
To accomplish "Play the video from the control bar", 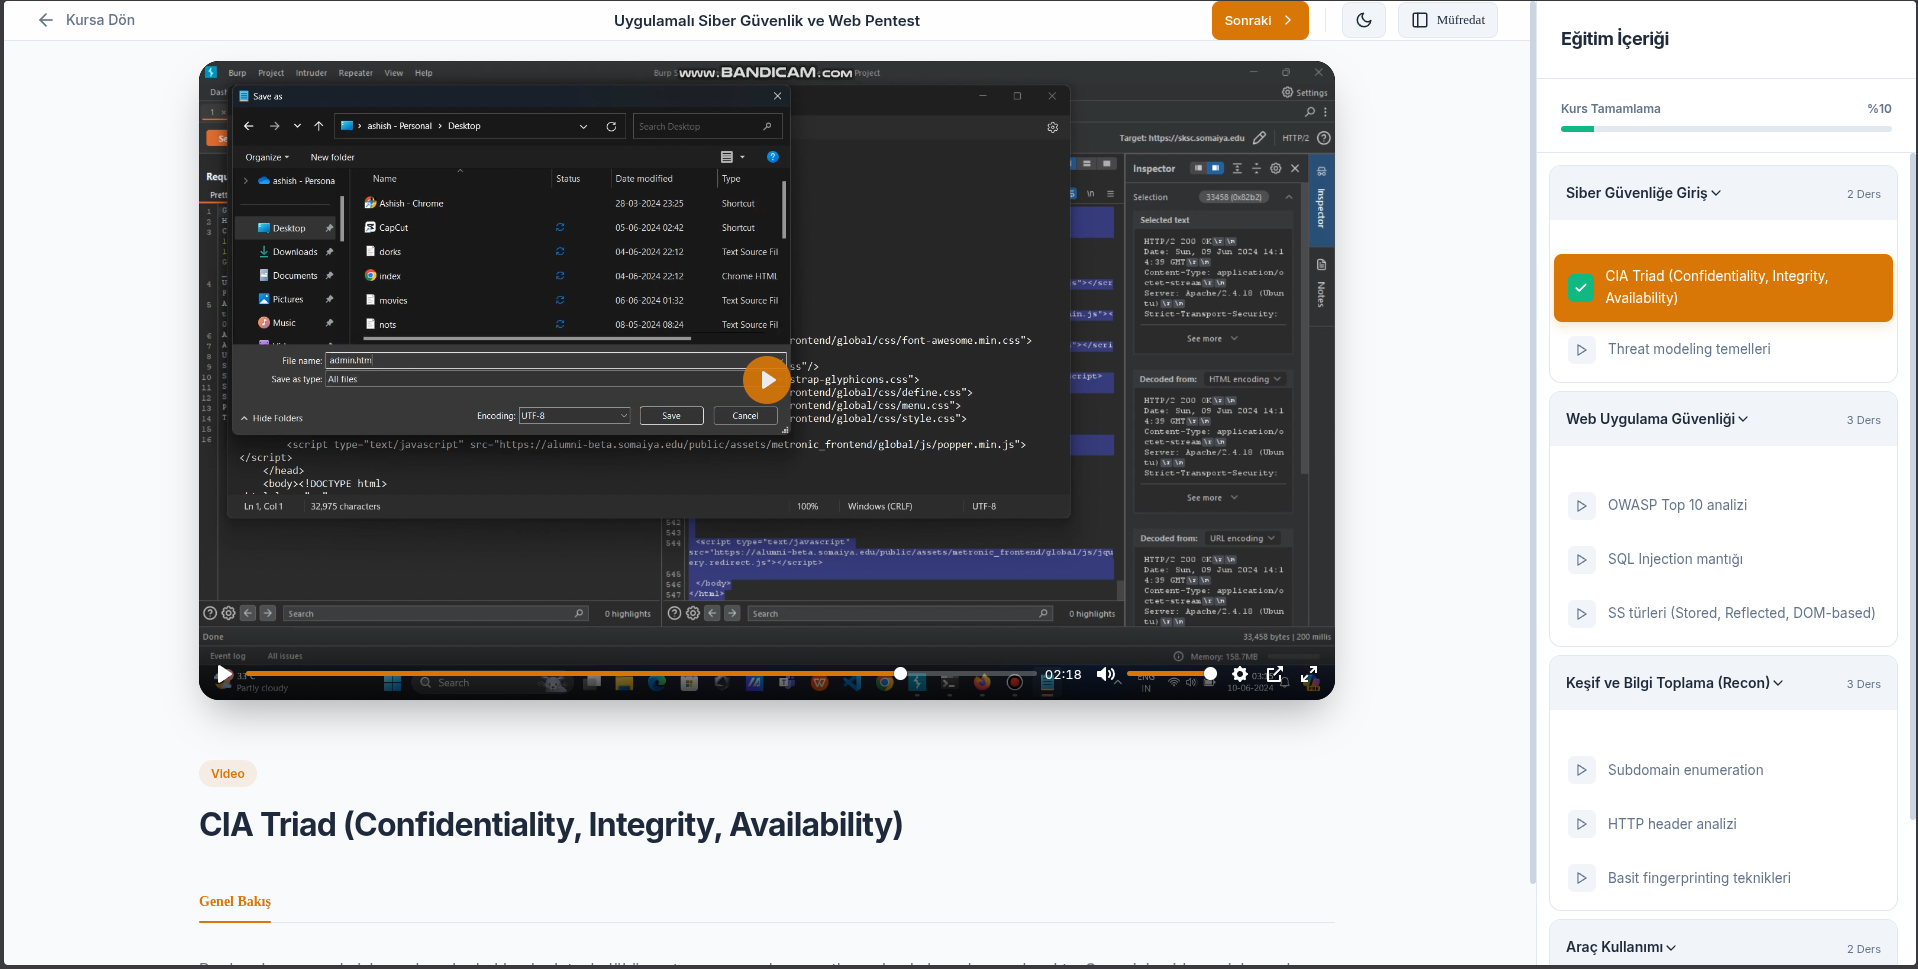I will tap(225, 674).
